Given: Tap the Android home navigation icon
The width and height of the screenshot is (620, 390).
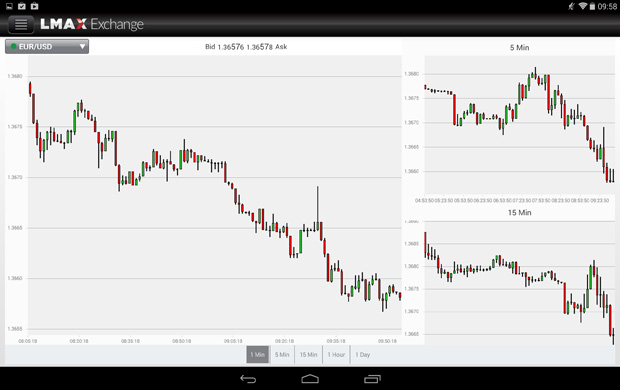Looking at the screenshot, I should (310, 379).
